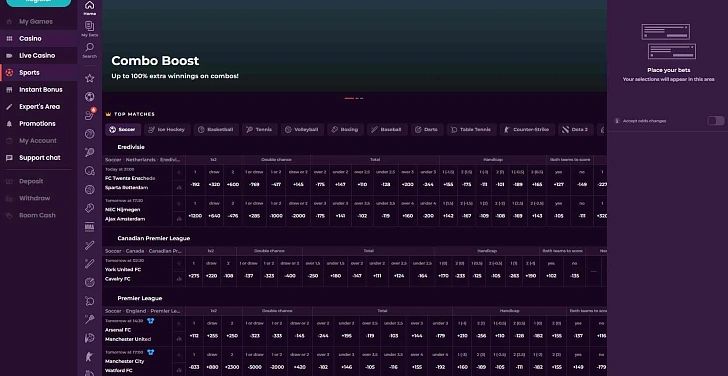Switch to the Baseball tab
Image resolution: width=728 pixels, height=376 pixels.
(x=387, y=130)
